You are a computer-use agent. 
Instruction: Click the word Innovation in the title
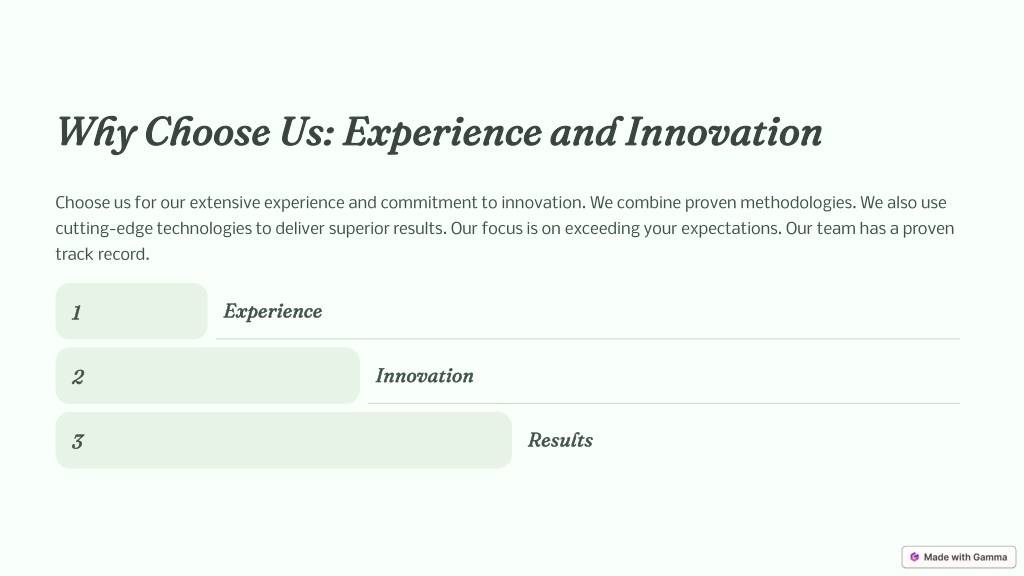[x=724, y=132]
